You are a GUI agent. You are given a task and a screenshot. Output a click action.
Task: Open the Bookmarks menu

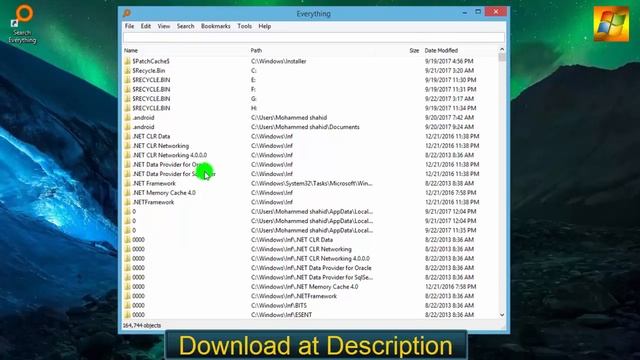click(x=216, y=26)
